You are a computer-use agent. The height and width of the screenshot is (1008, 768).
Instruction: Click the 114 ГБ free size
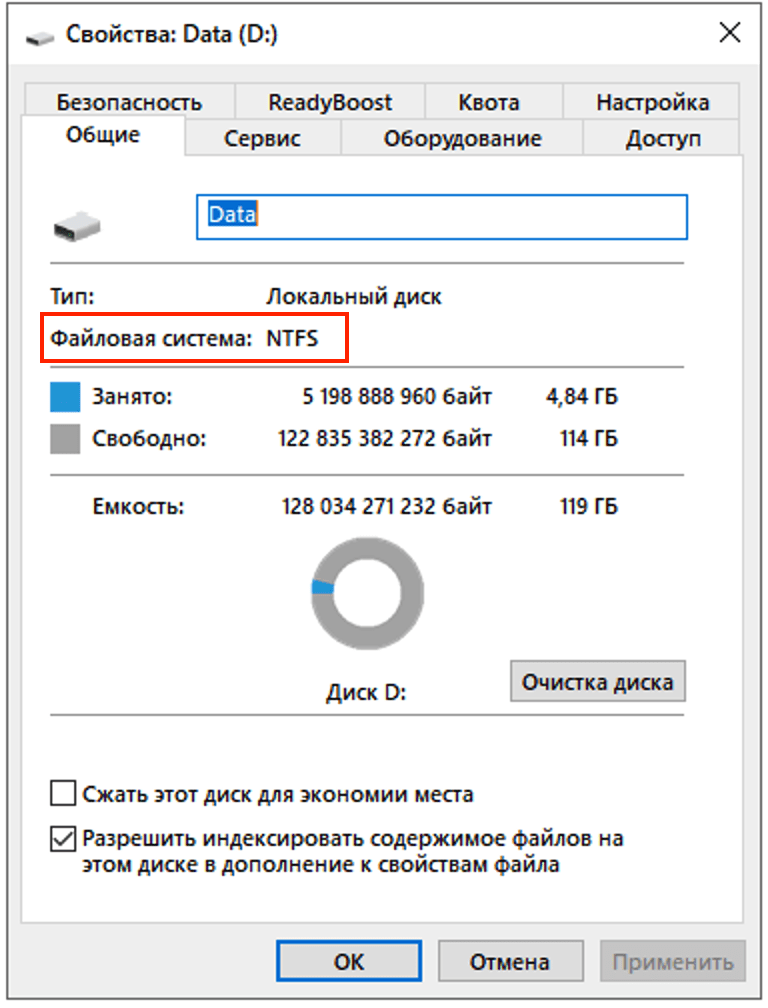[x=589, y=438]
